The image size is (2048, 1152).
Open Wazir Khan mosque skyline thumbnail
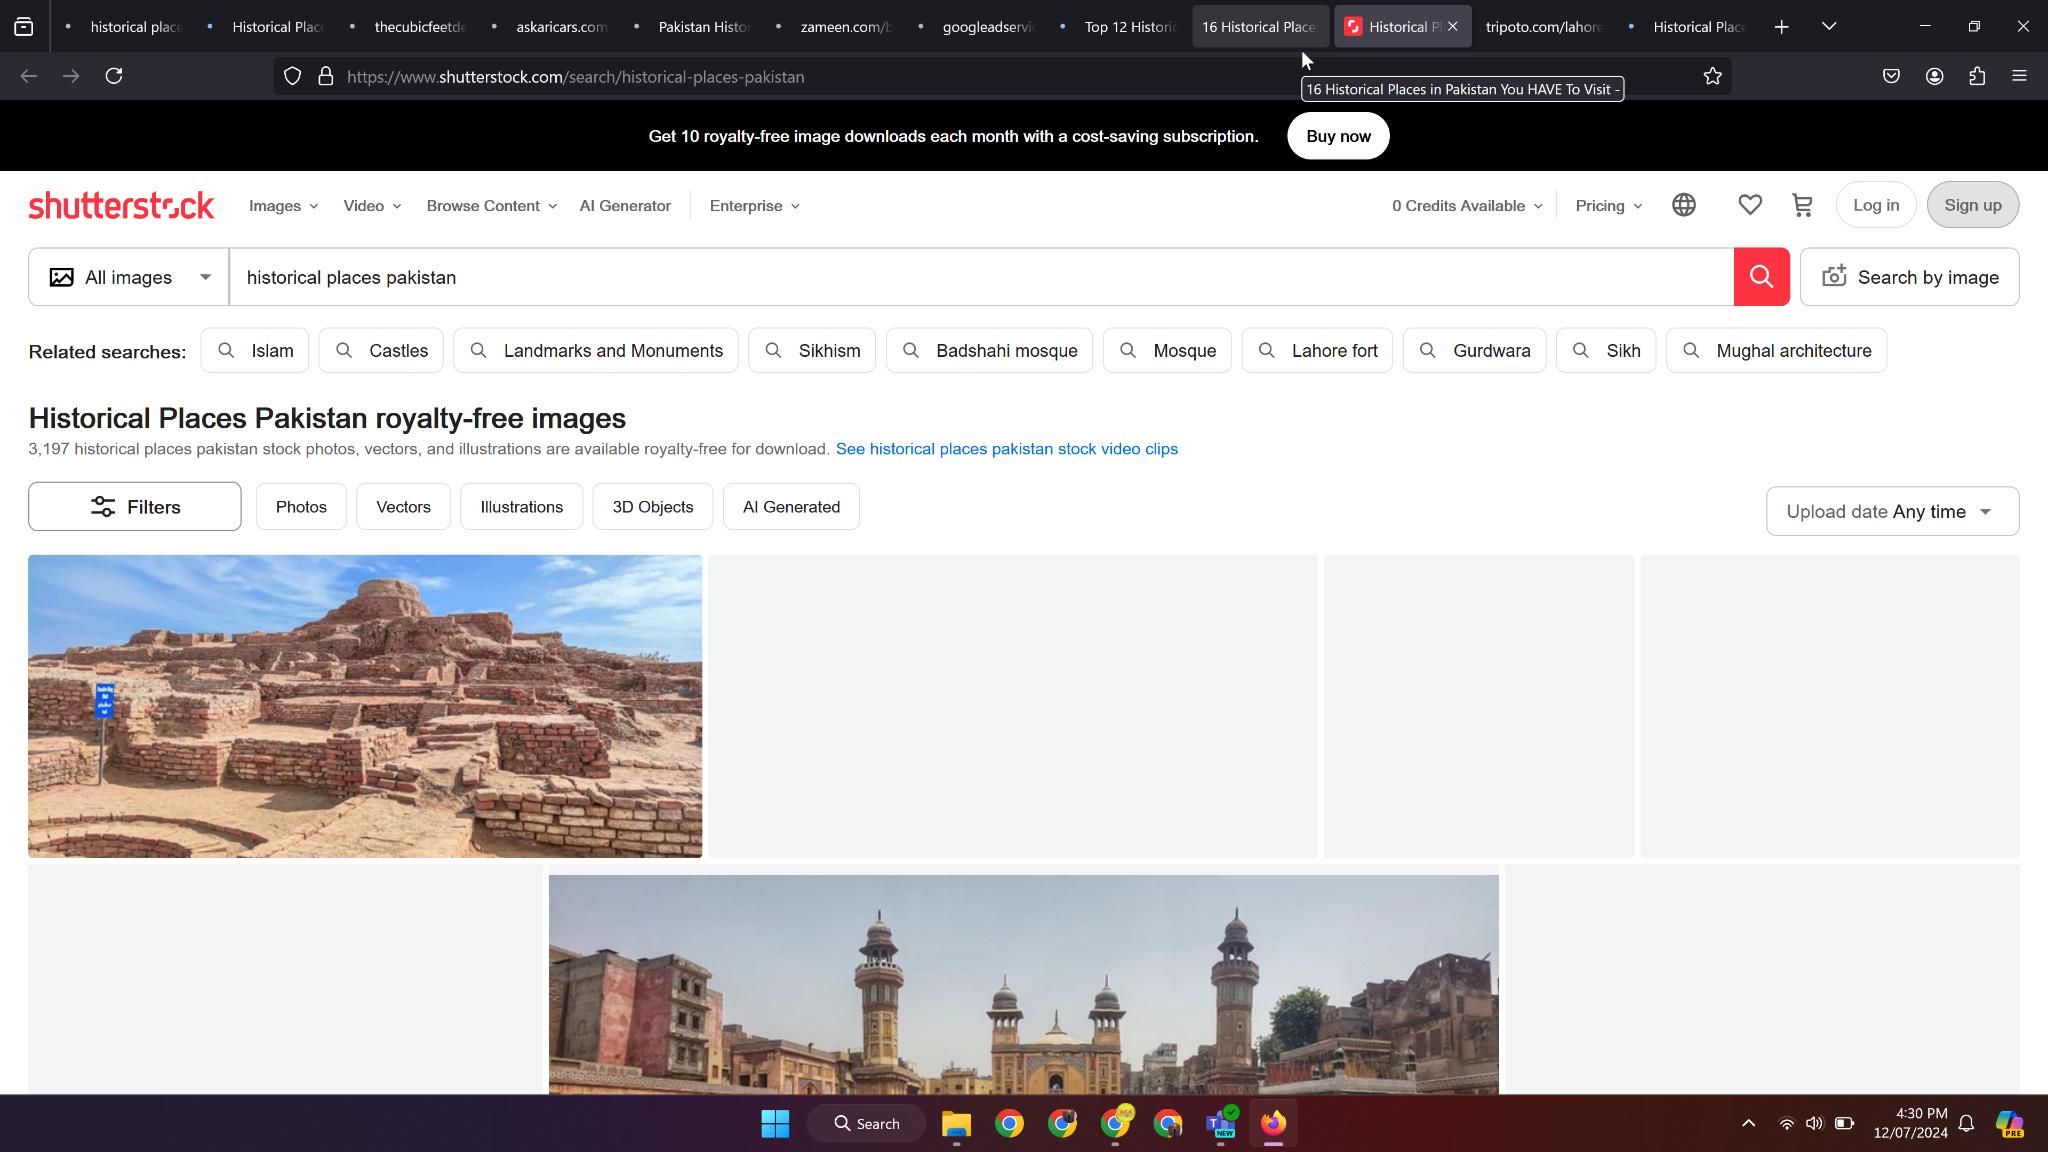[x=1023, y=984]
